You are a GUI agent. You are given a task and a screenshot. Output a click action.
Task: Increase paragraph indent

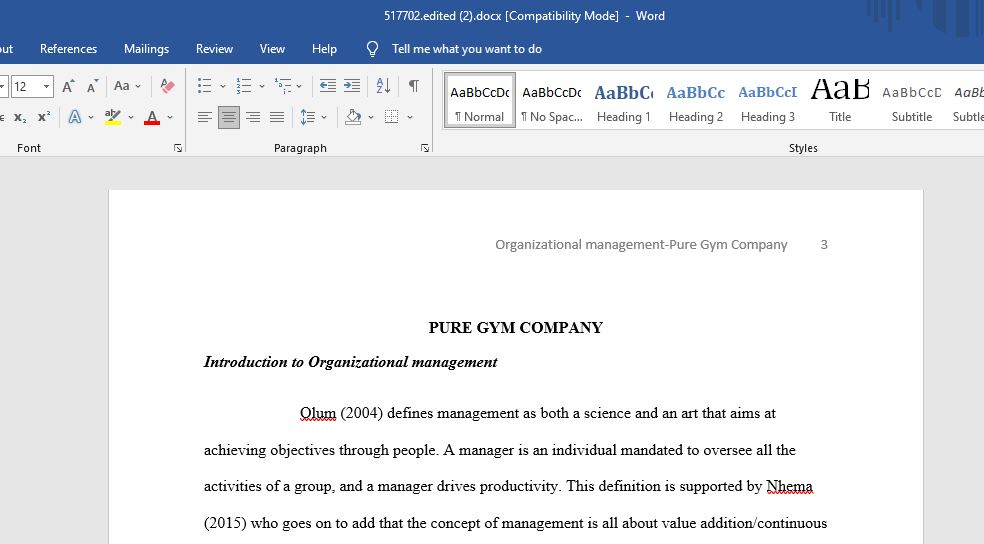(352, 86)
